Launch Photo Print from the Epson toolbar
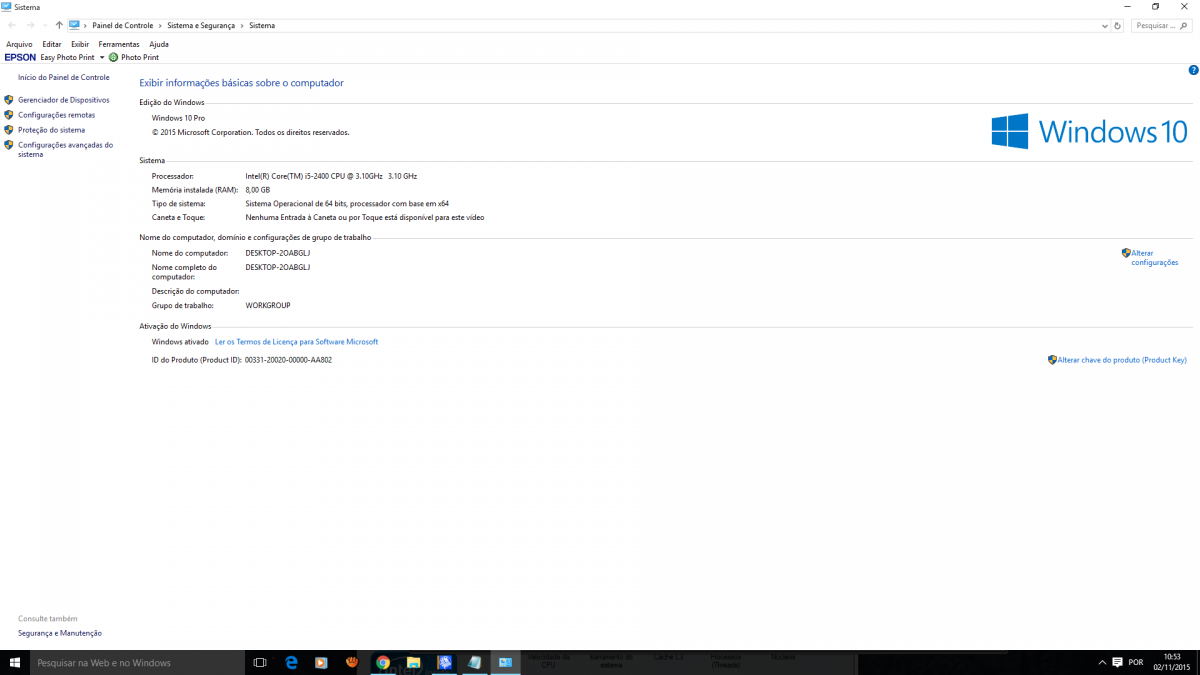Image resolution: width=1200 pixels, height=675 pixels. 134,58
